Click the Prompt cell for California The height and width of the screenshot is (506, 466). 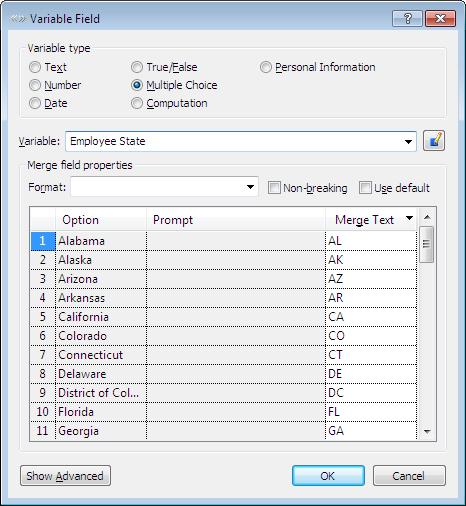236,317
